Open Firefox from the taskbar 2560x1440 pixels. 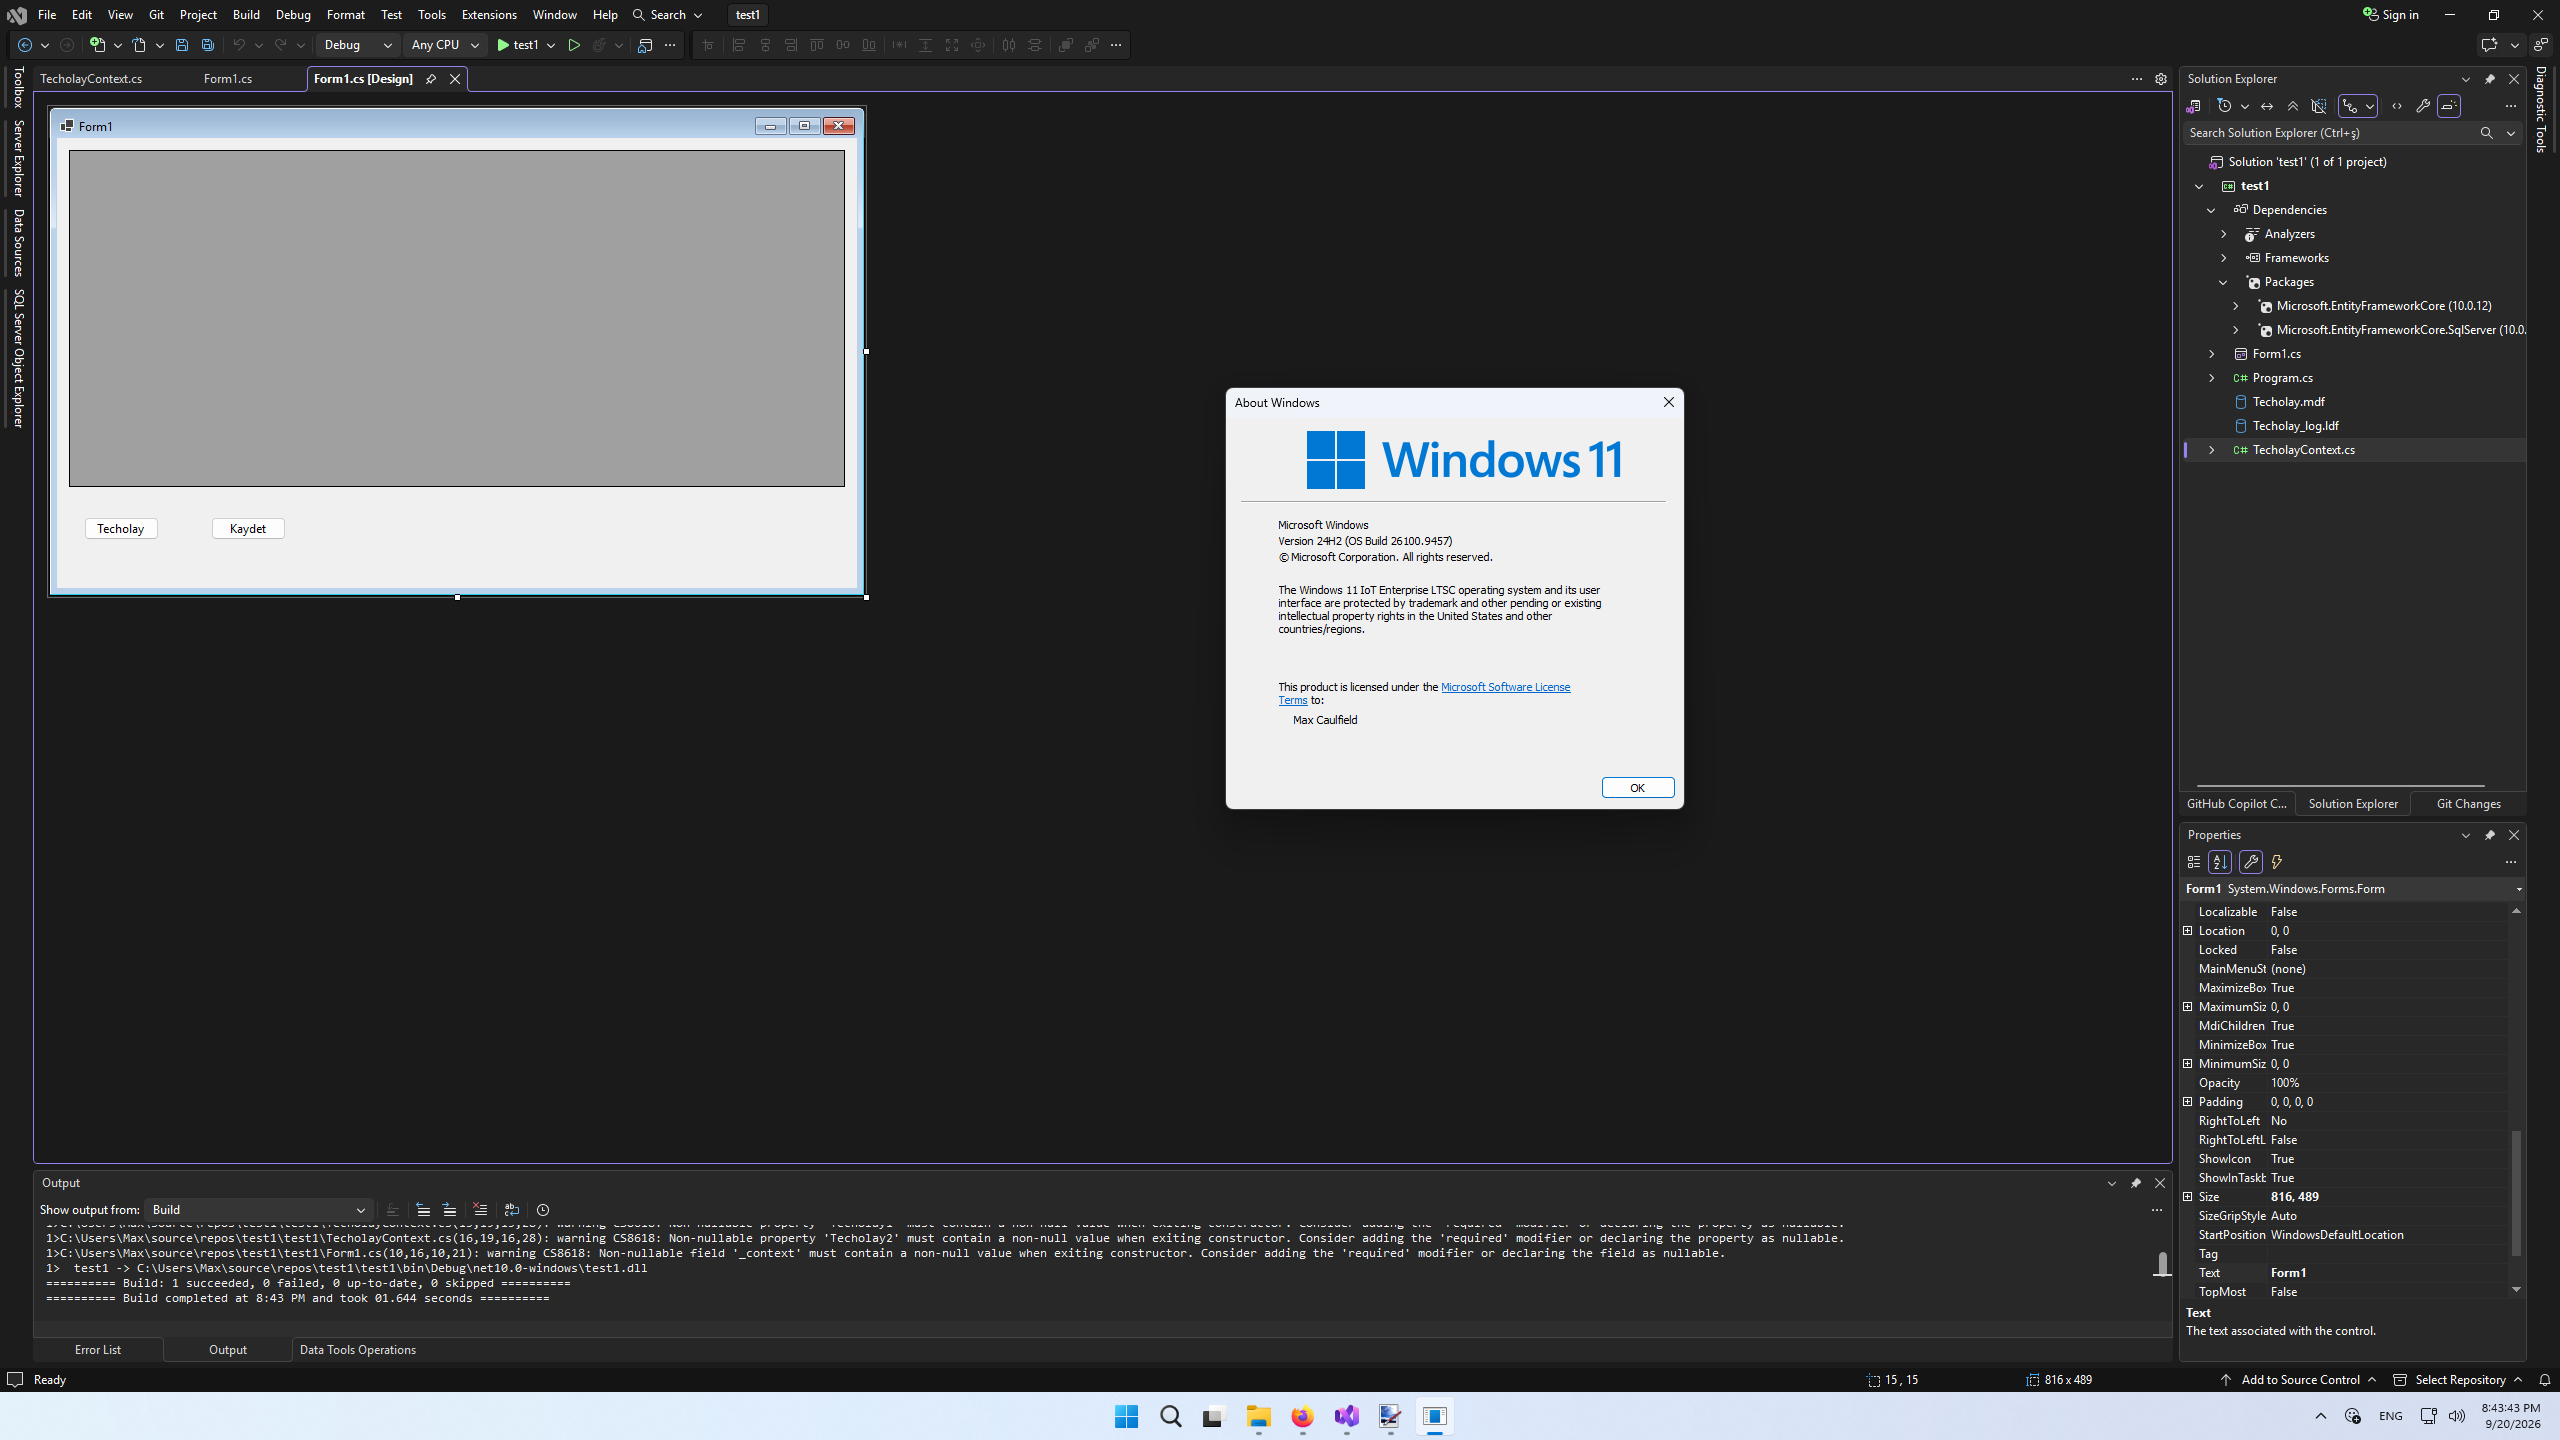[x=1302, y=1416]
